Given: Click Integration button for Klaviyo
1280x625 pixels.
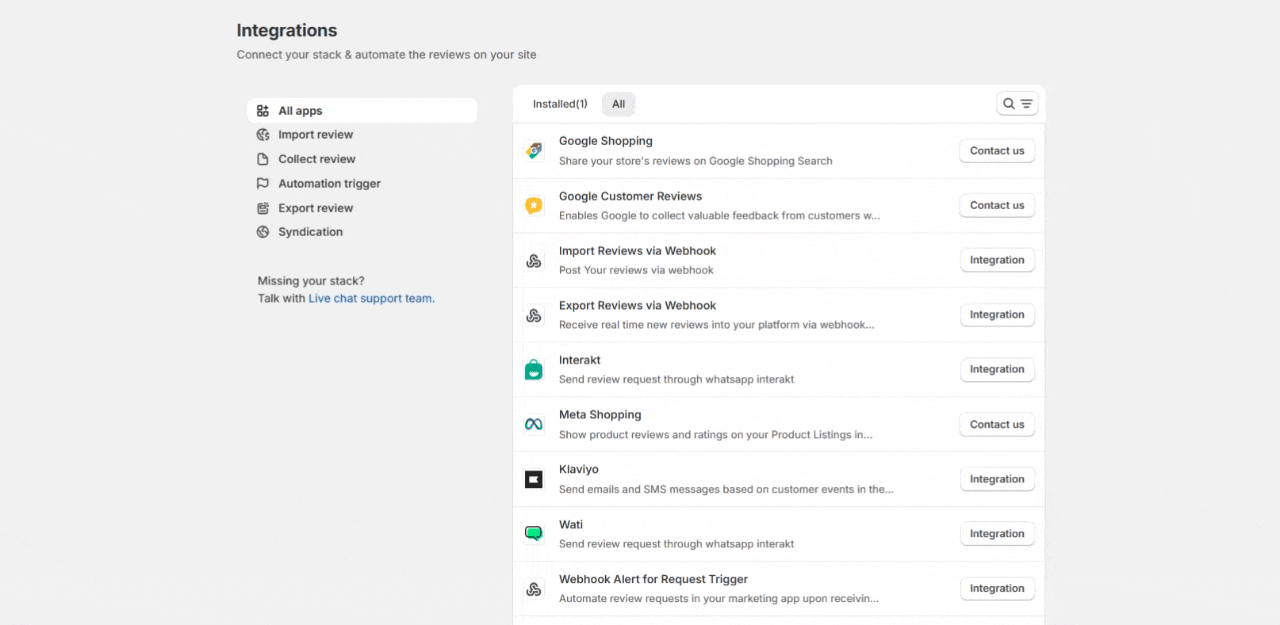Looking at the screenshot, I should pos(996,479).
